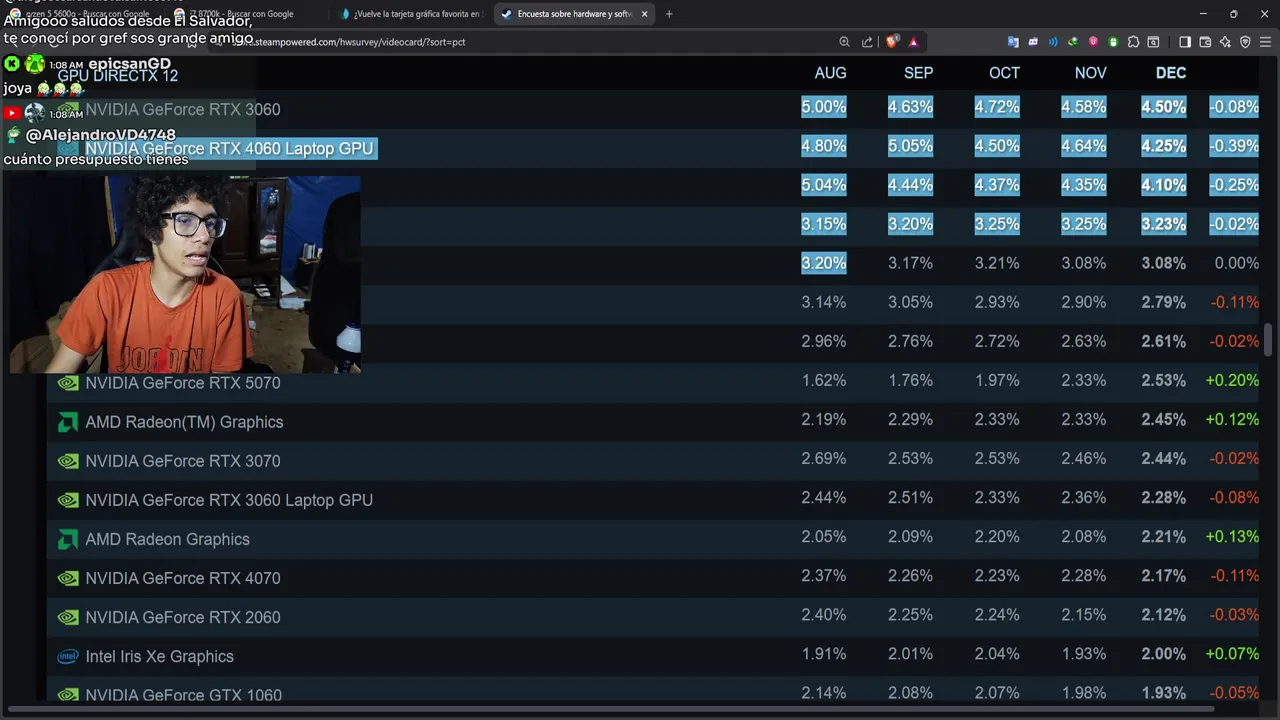
Task: Click the AUG column header
Action: [830, 73]
